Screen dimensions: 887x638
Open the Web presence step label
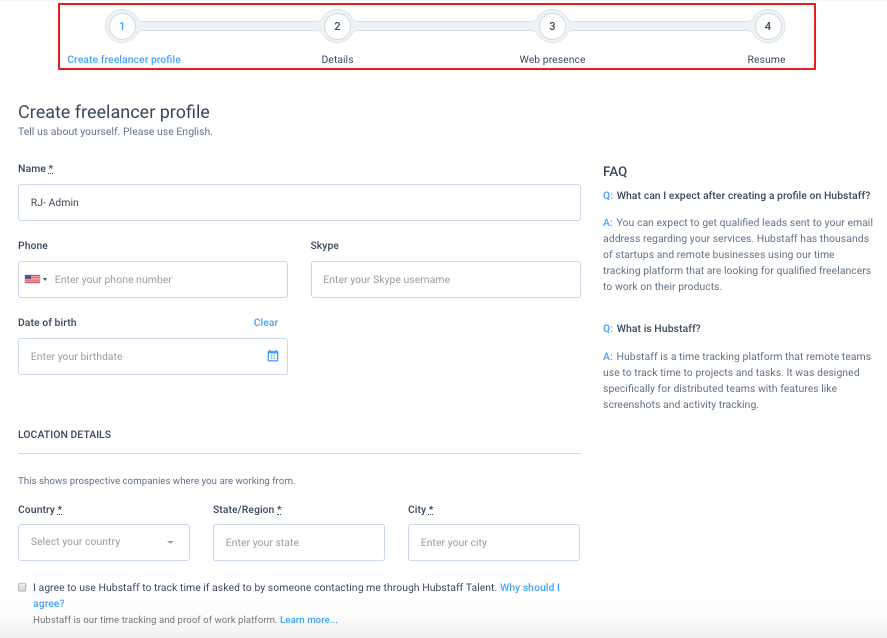click(552, 59)
